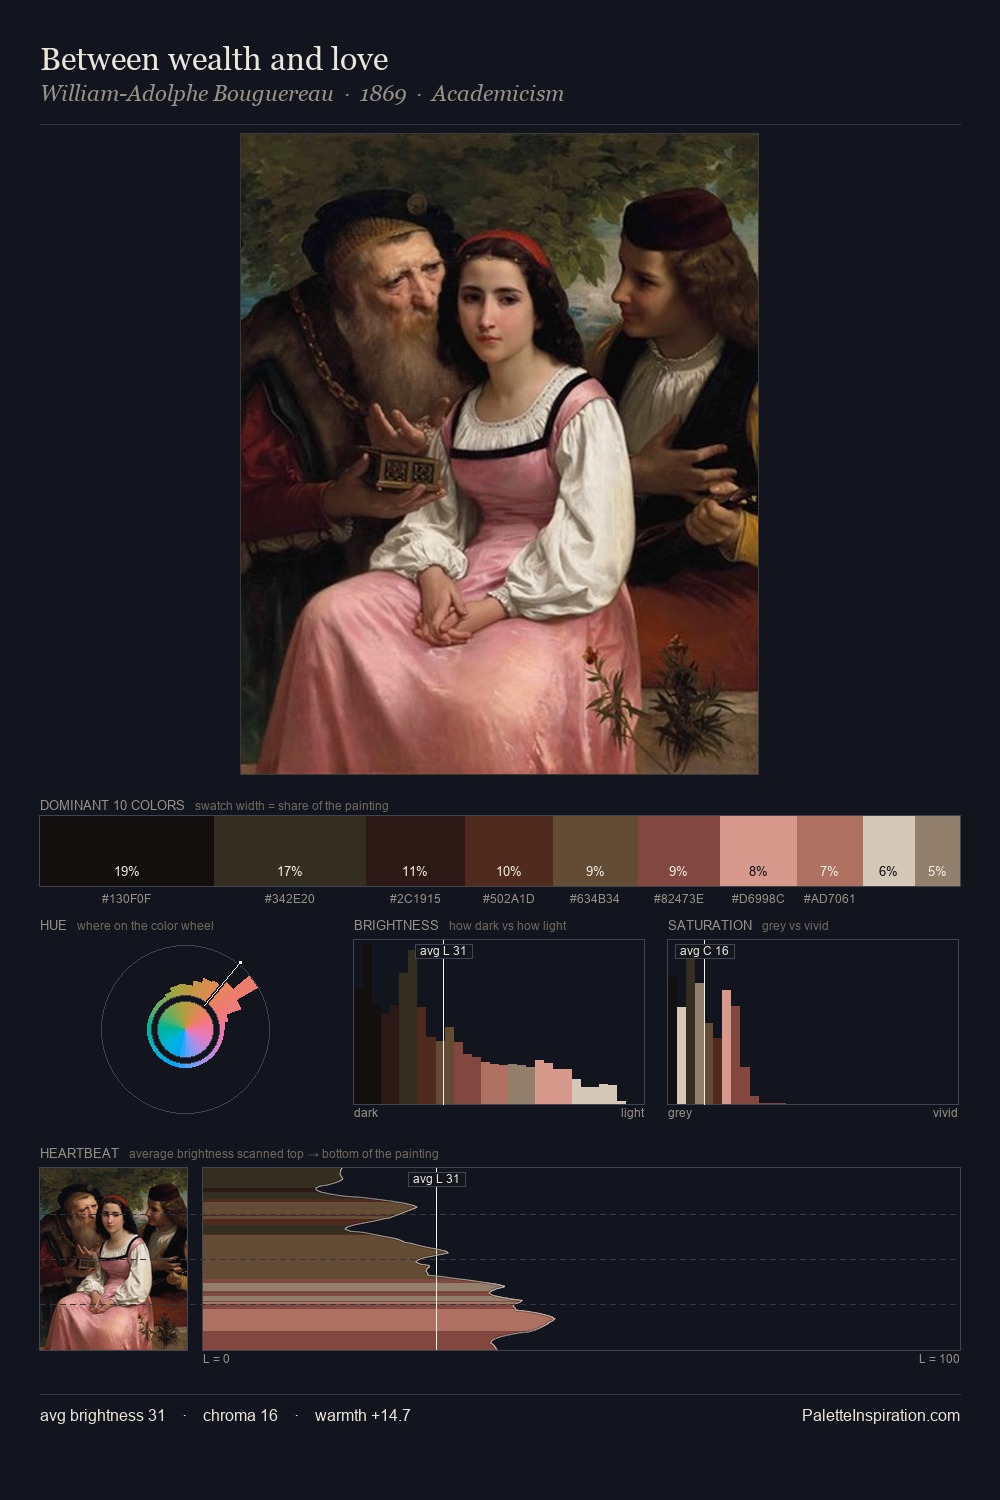Click the 'L = 100' axis label

[x=939, y=1359]
